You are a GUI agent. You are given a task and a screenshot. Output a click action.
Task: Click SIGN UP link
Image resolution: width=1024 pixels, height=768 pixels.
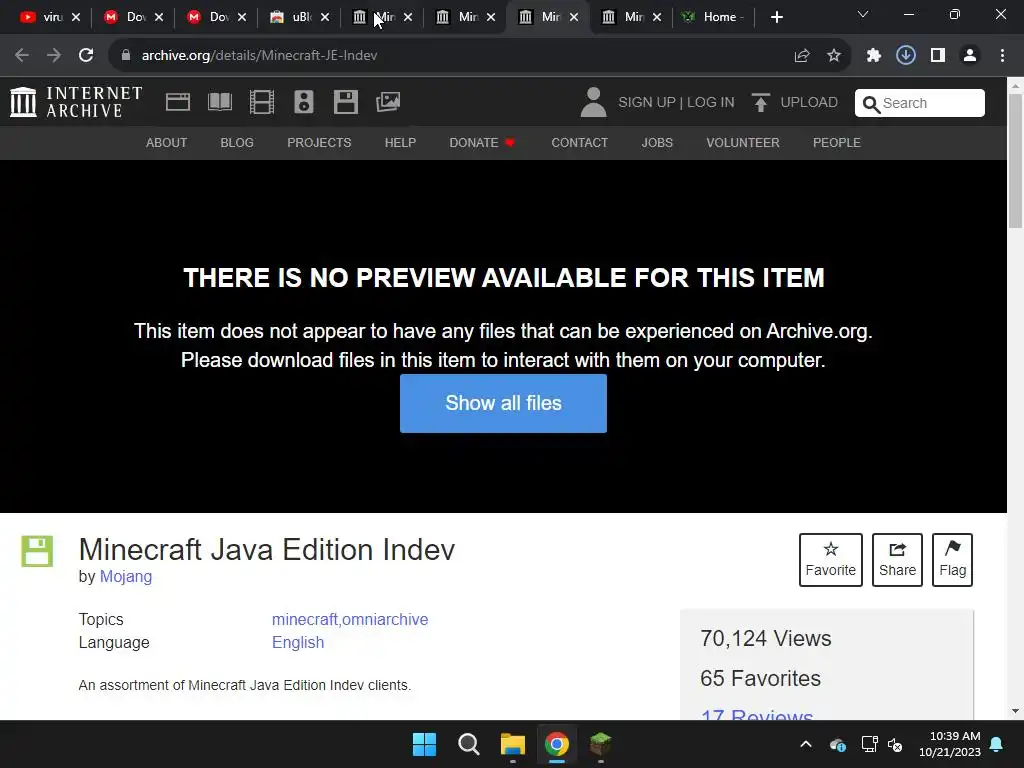pyautogui.click(x=647, y=103)
